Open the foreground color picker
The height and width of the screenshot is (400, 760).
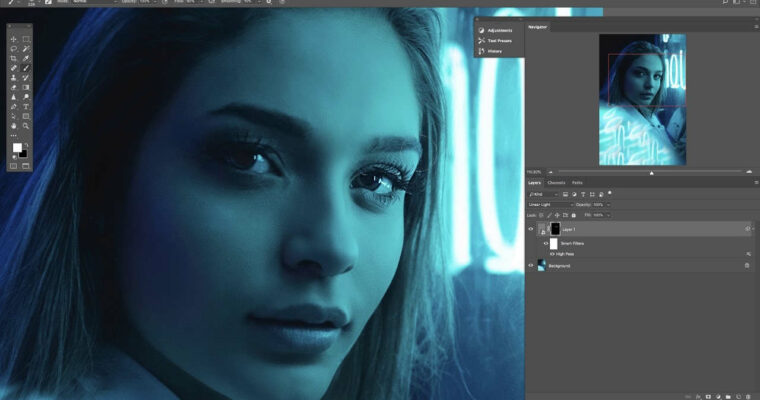(17, 147)
